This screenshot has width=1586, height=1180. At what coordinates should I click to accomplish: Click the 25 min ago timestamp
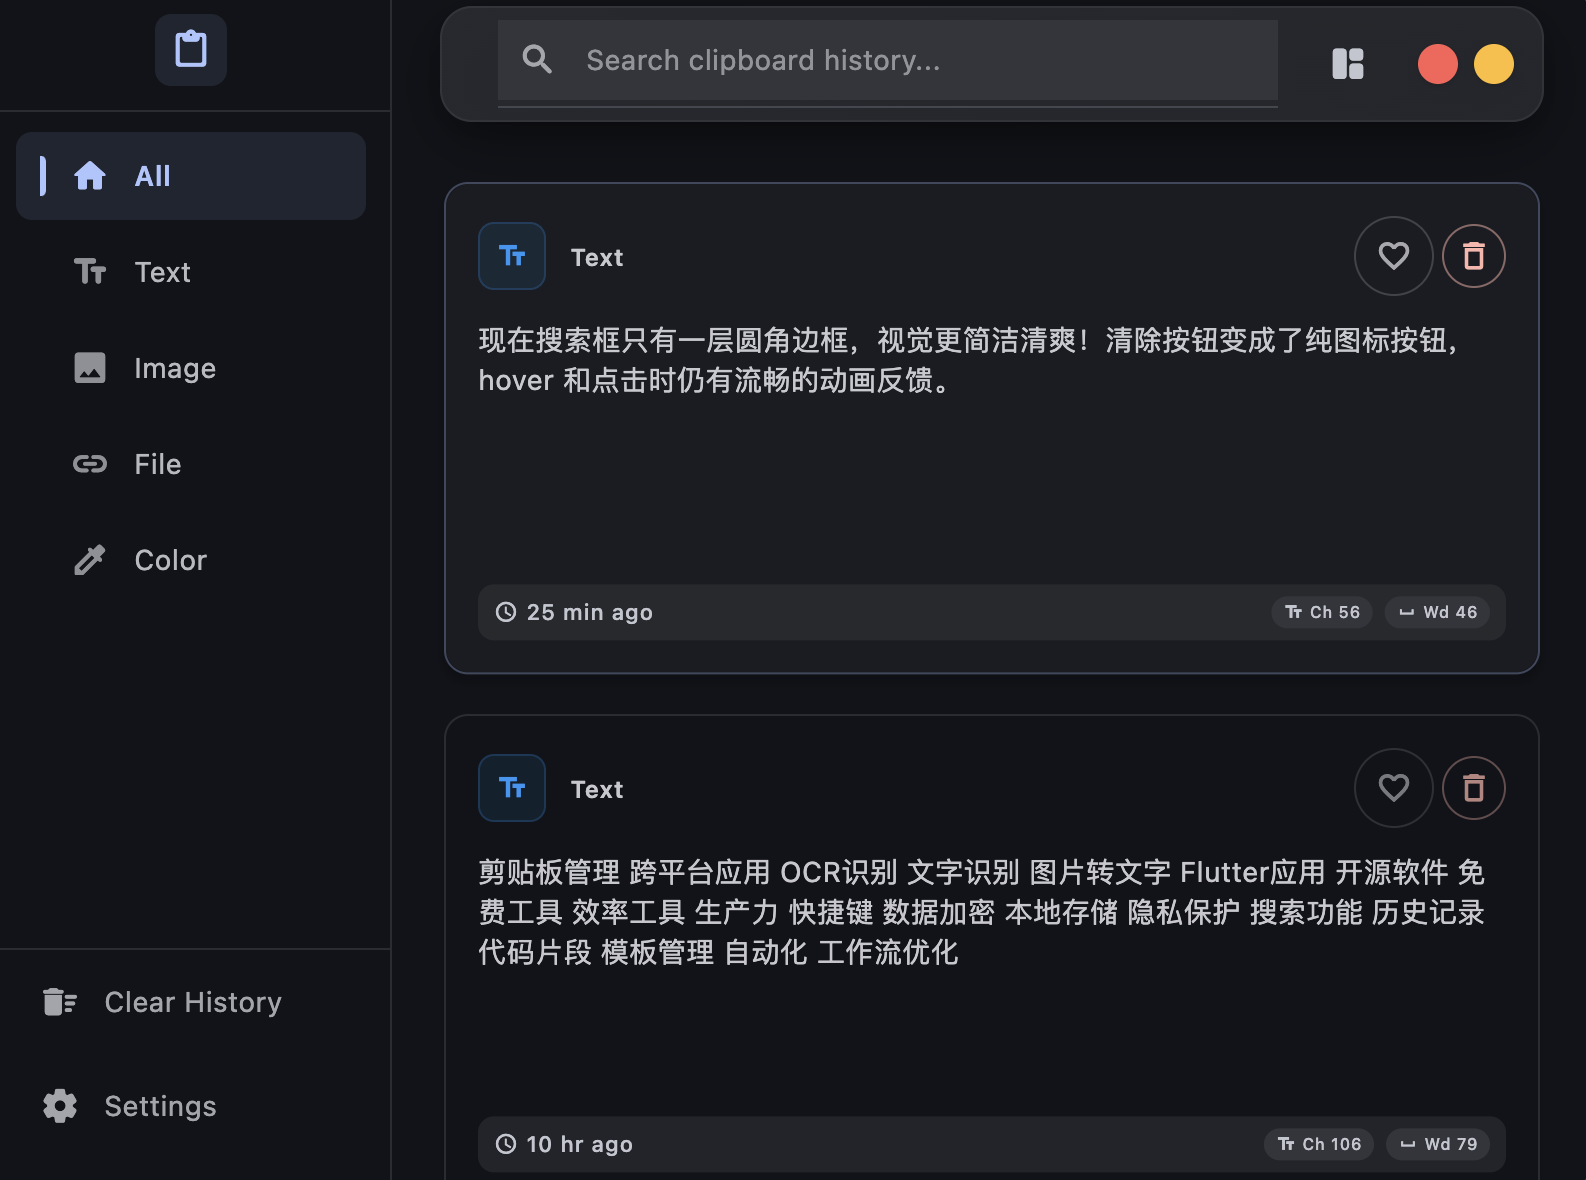[x=590, y=612]
